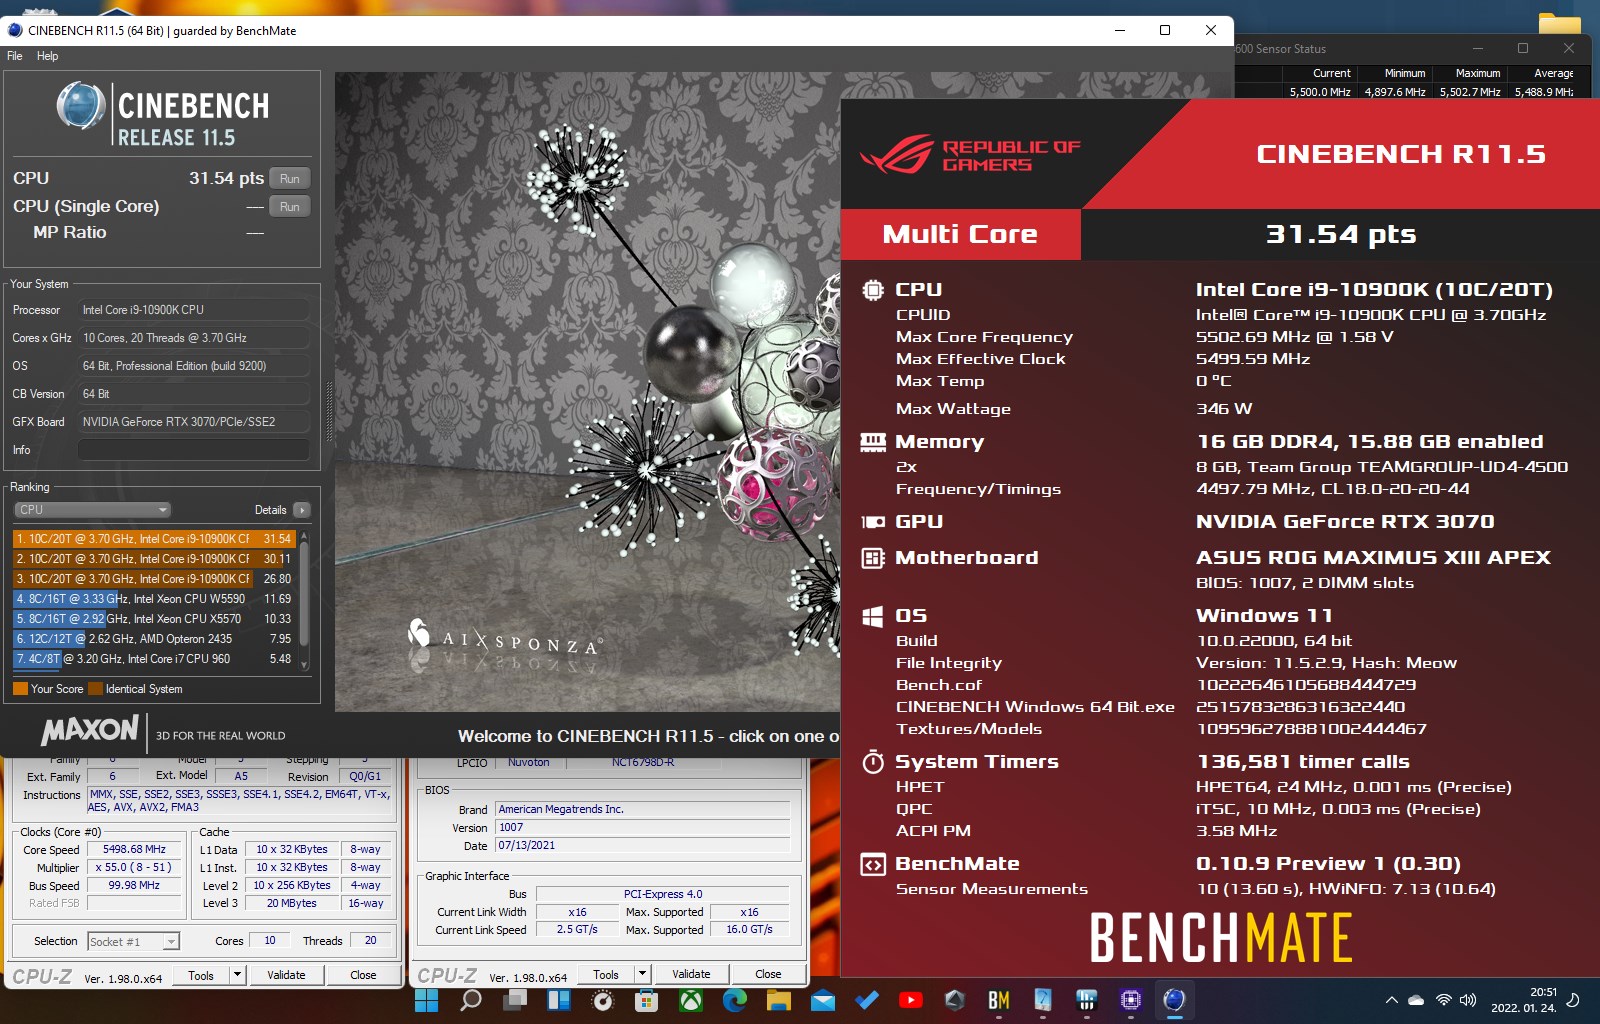Click the BenchMate code-bracket icon
The width and height of the screenshot is (1600, 1024).
(x=873, y=864)
